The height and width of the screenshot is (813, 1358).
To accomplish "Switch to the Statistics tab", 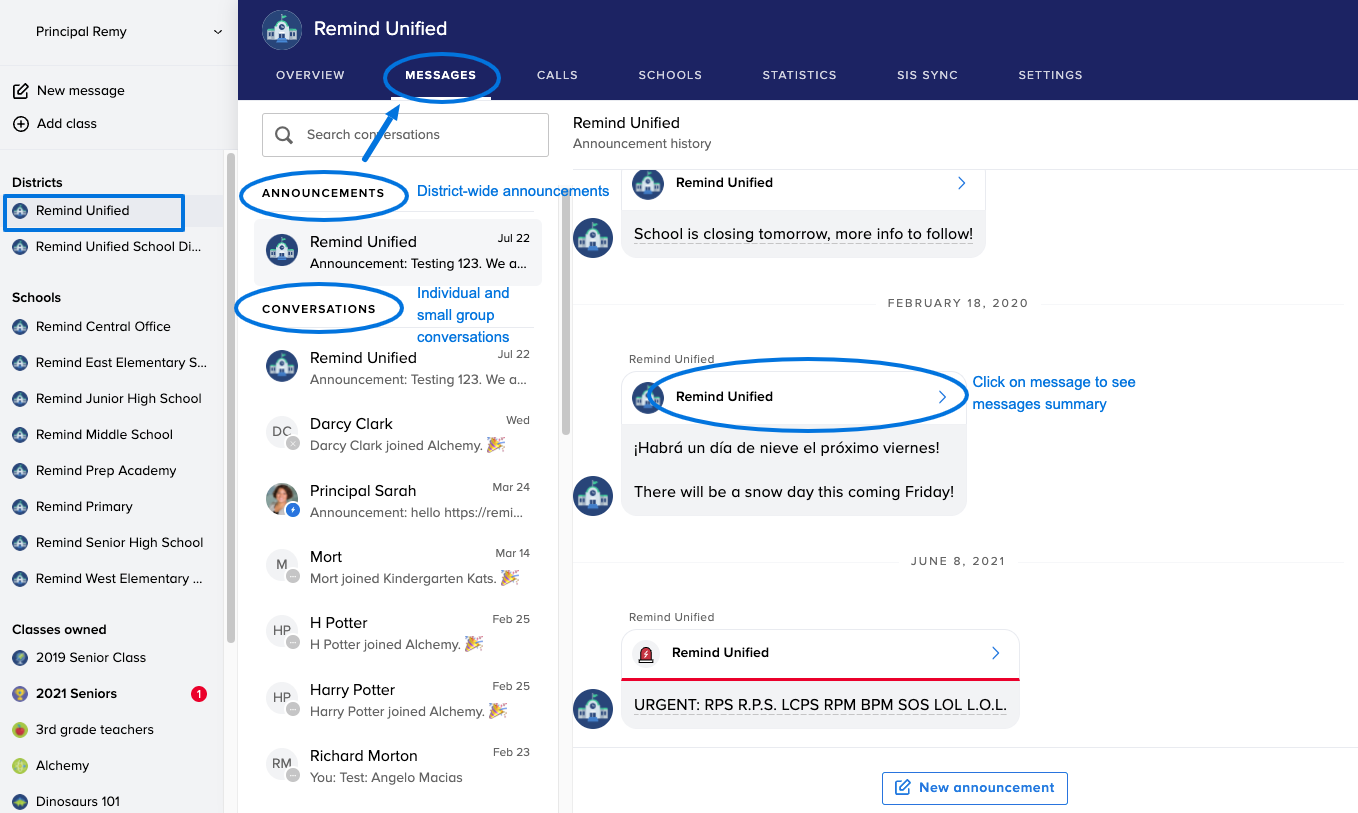I will 799,75.
